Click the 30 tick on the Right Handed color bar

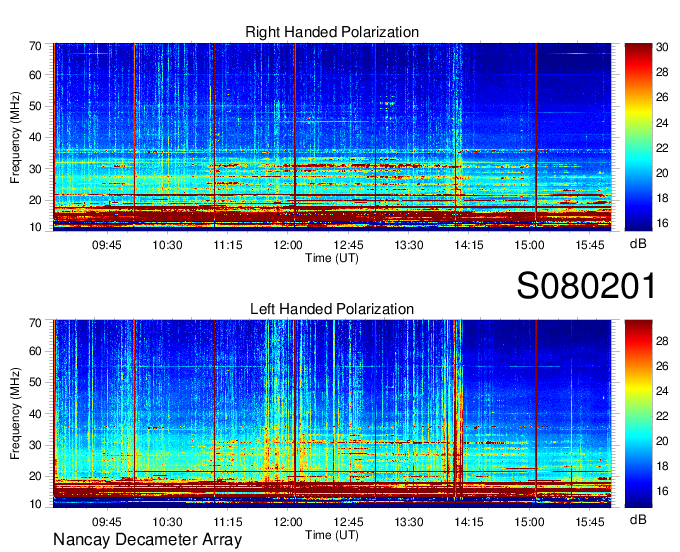[x=662, y=47]
